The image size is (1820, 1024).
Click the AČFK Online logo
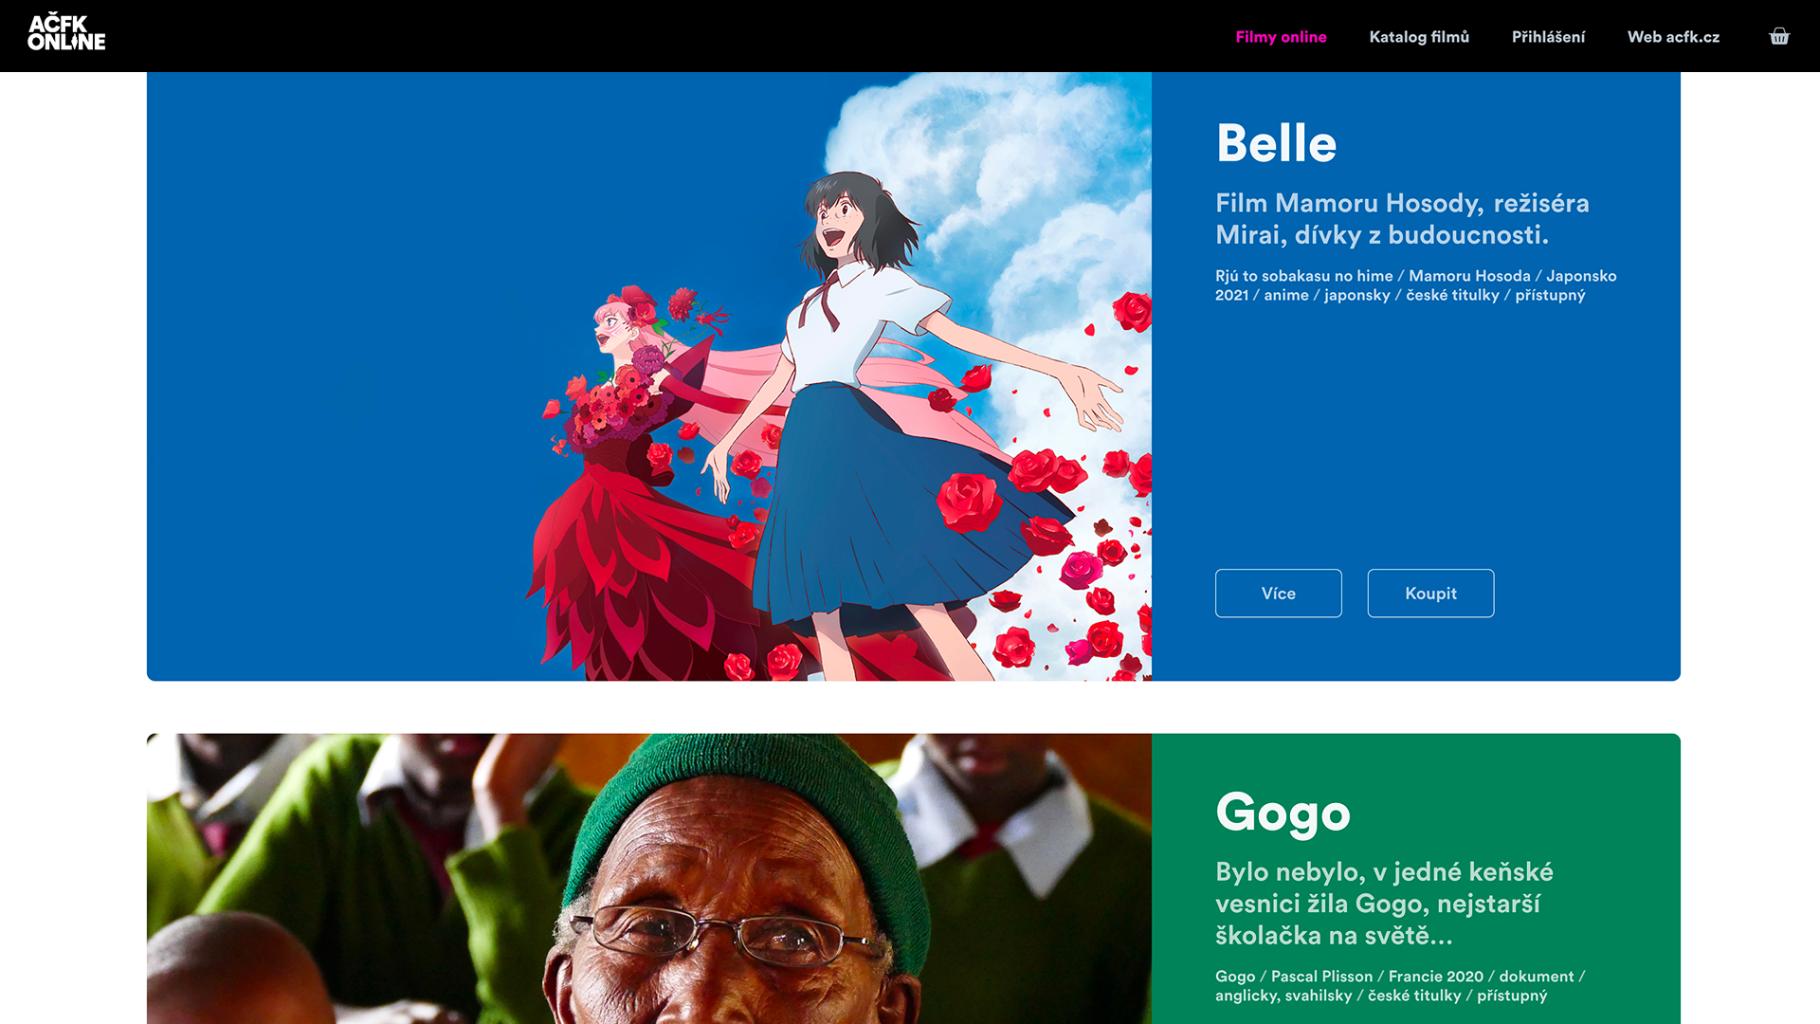pos(66,32)
